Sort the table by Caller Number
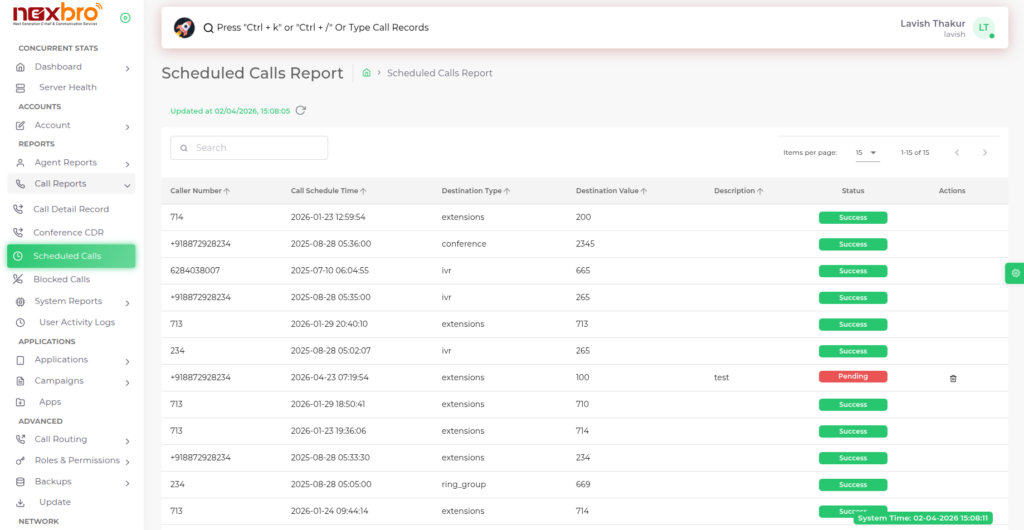This screenshot has height=530, width=1024. (200, 191)
